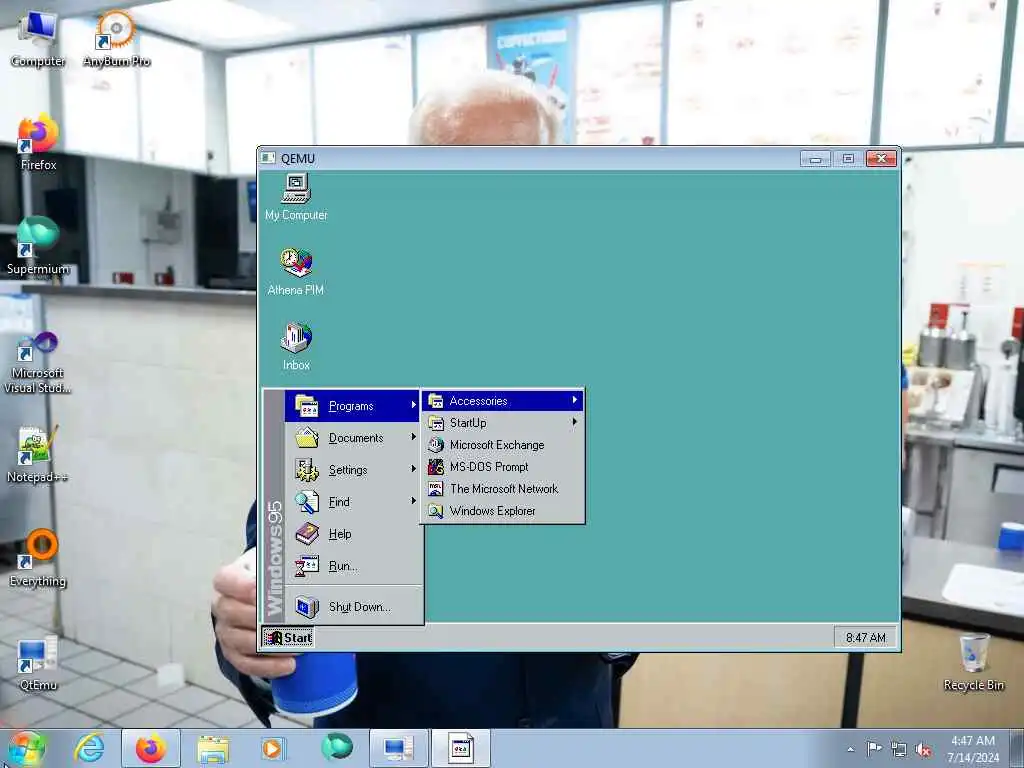The height and width of the screenshot is (768, 1024).
Task: Select the Inbox icon in QEMU
Action: 296,346
